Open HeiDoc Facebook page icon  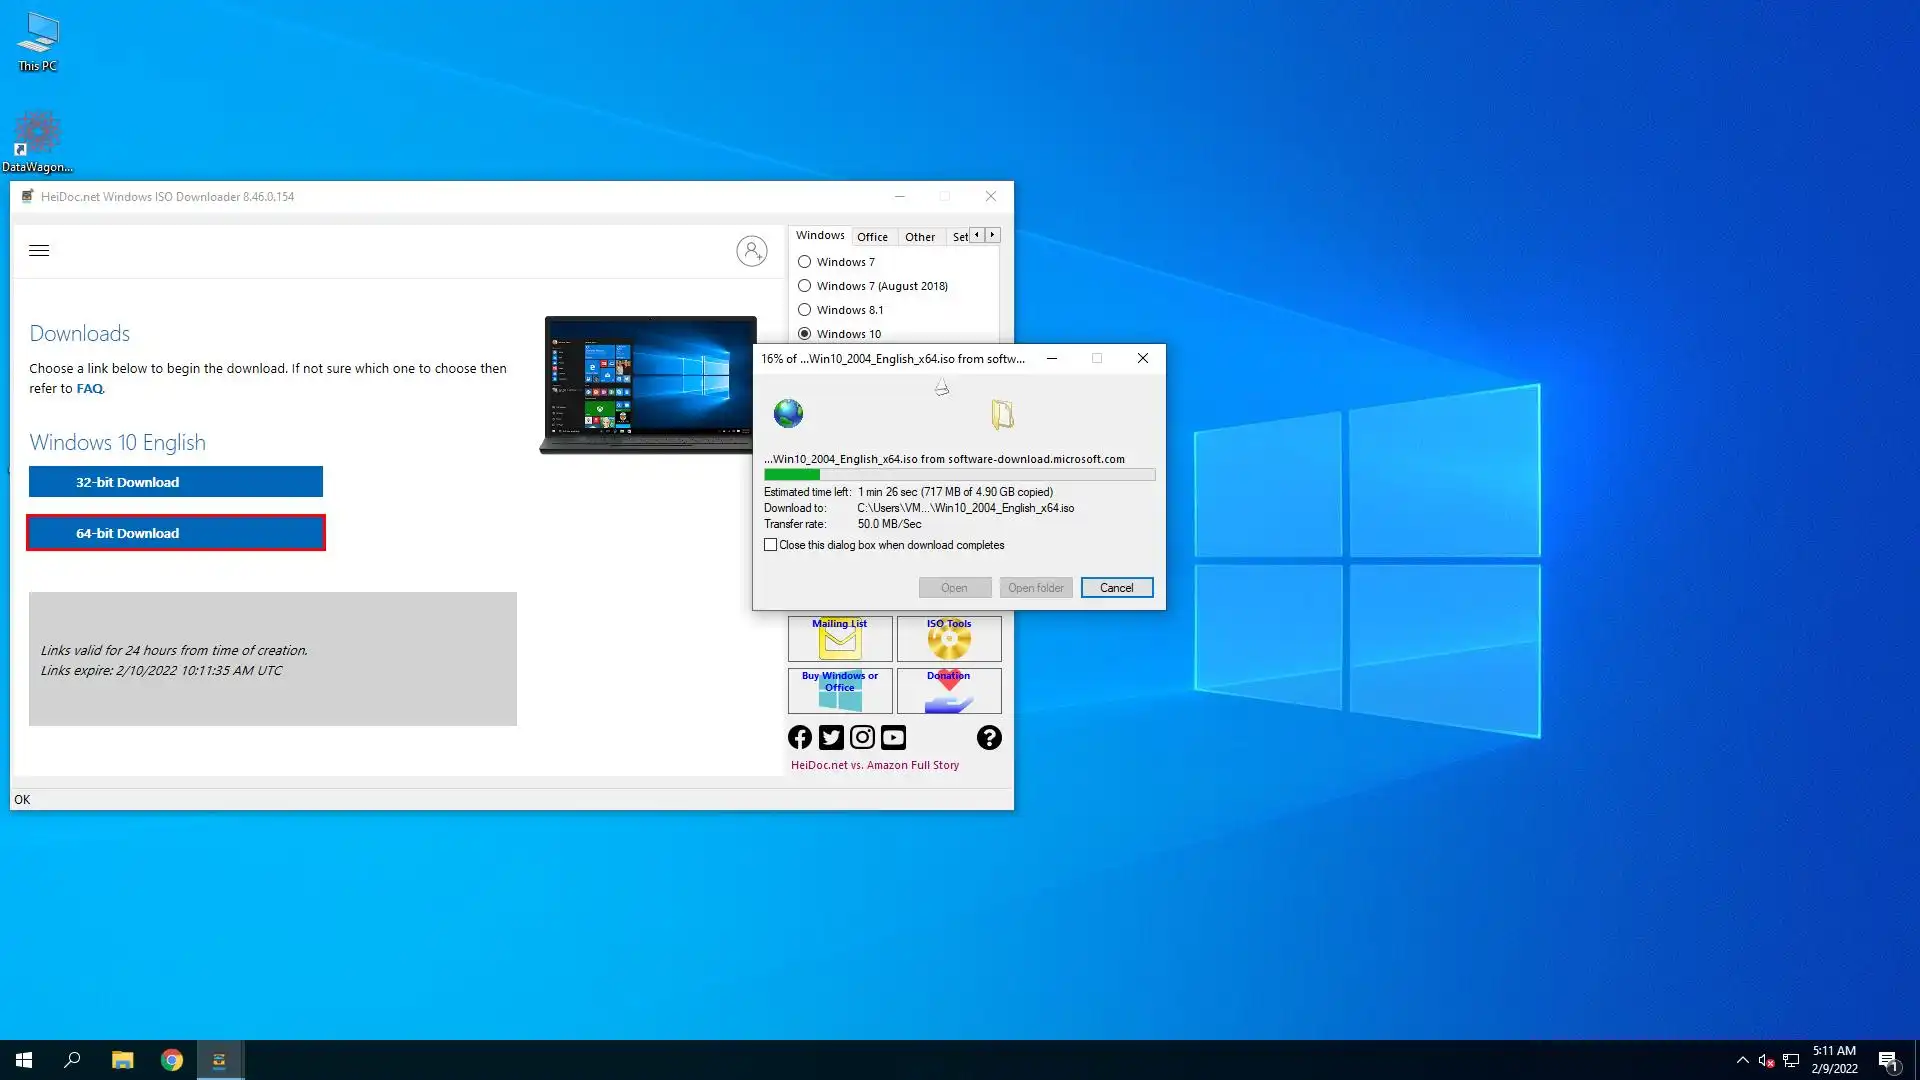pyautogui.click(x=800, y=738)
